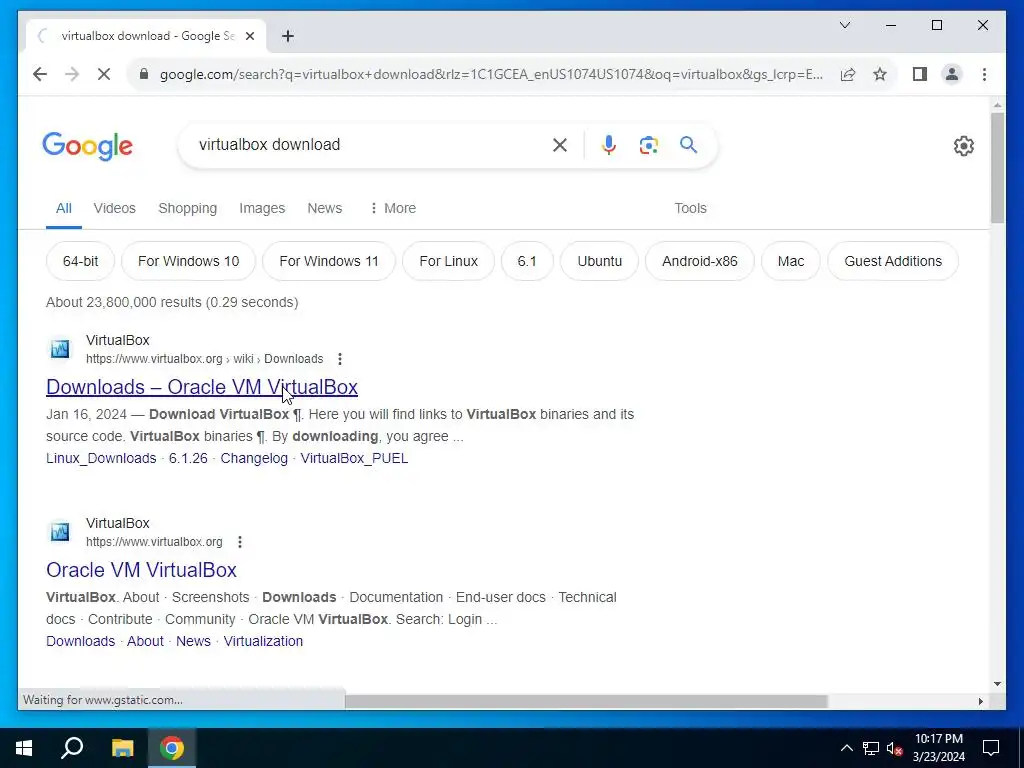The height and width of the screenshot is (768, 1024).
Task: Filter results with the 64-bit chip
Action: click(x=80, y=261)
